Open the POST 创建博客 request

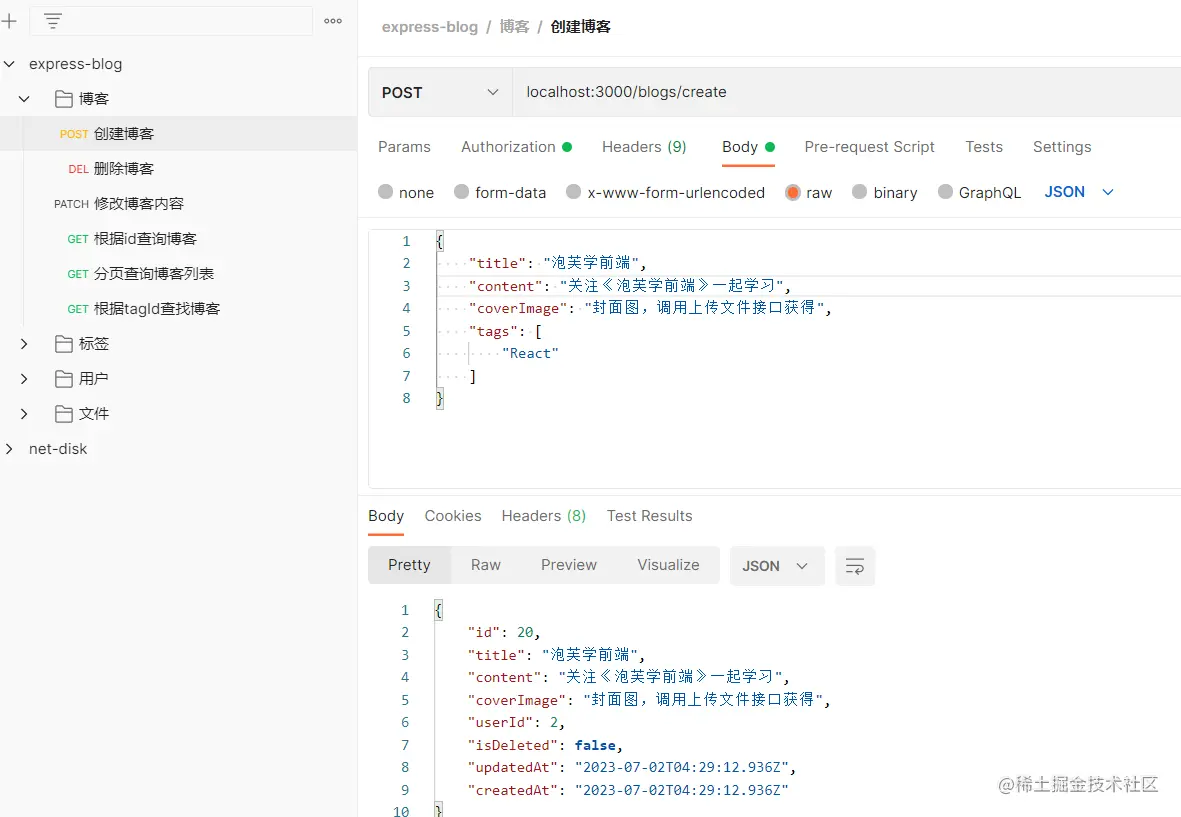click(179, 134)
